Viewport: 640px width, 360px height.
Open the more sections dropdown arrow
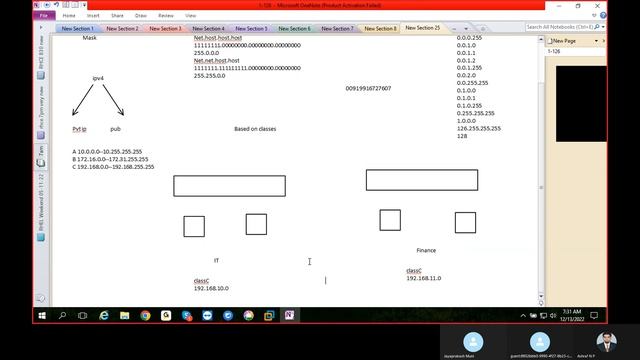pyautogui.click(x=466, y=29)
